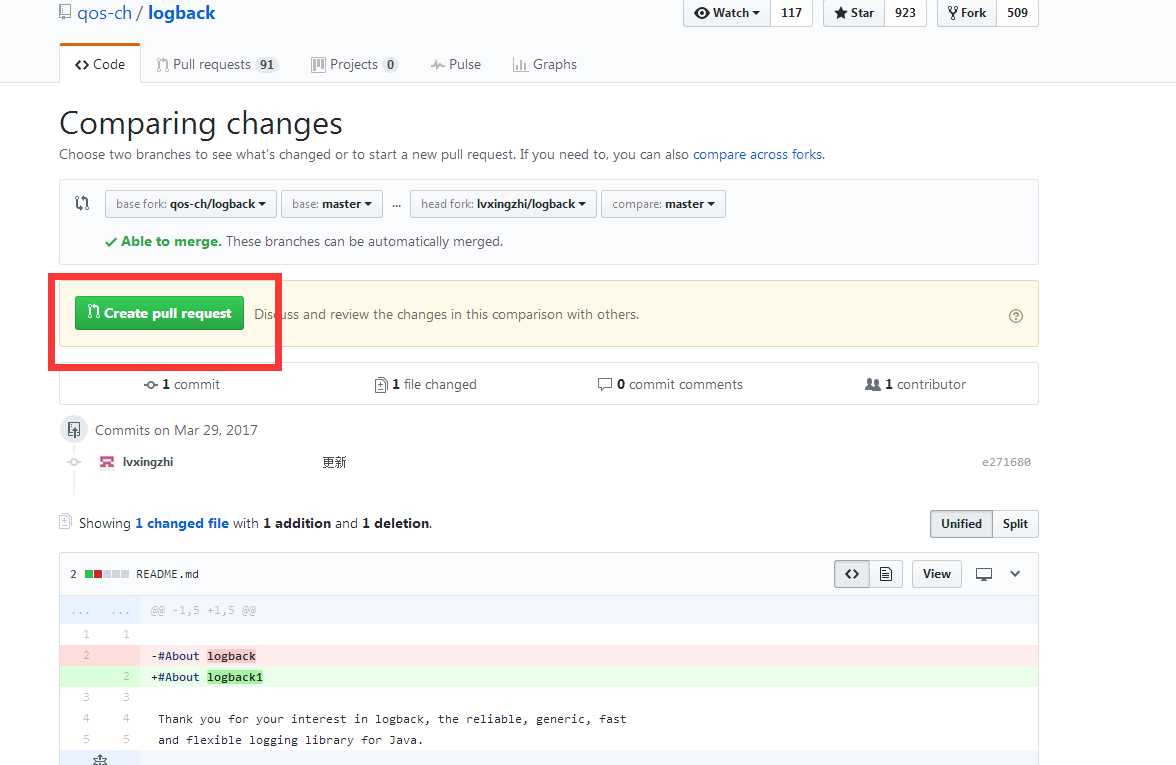Open commit hash e271680

tap(1006, 462)
